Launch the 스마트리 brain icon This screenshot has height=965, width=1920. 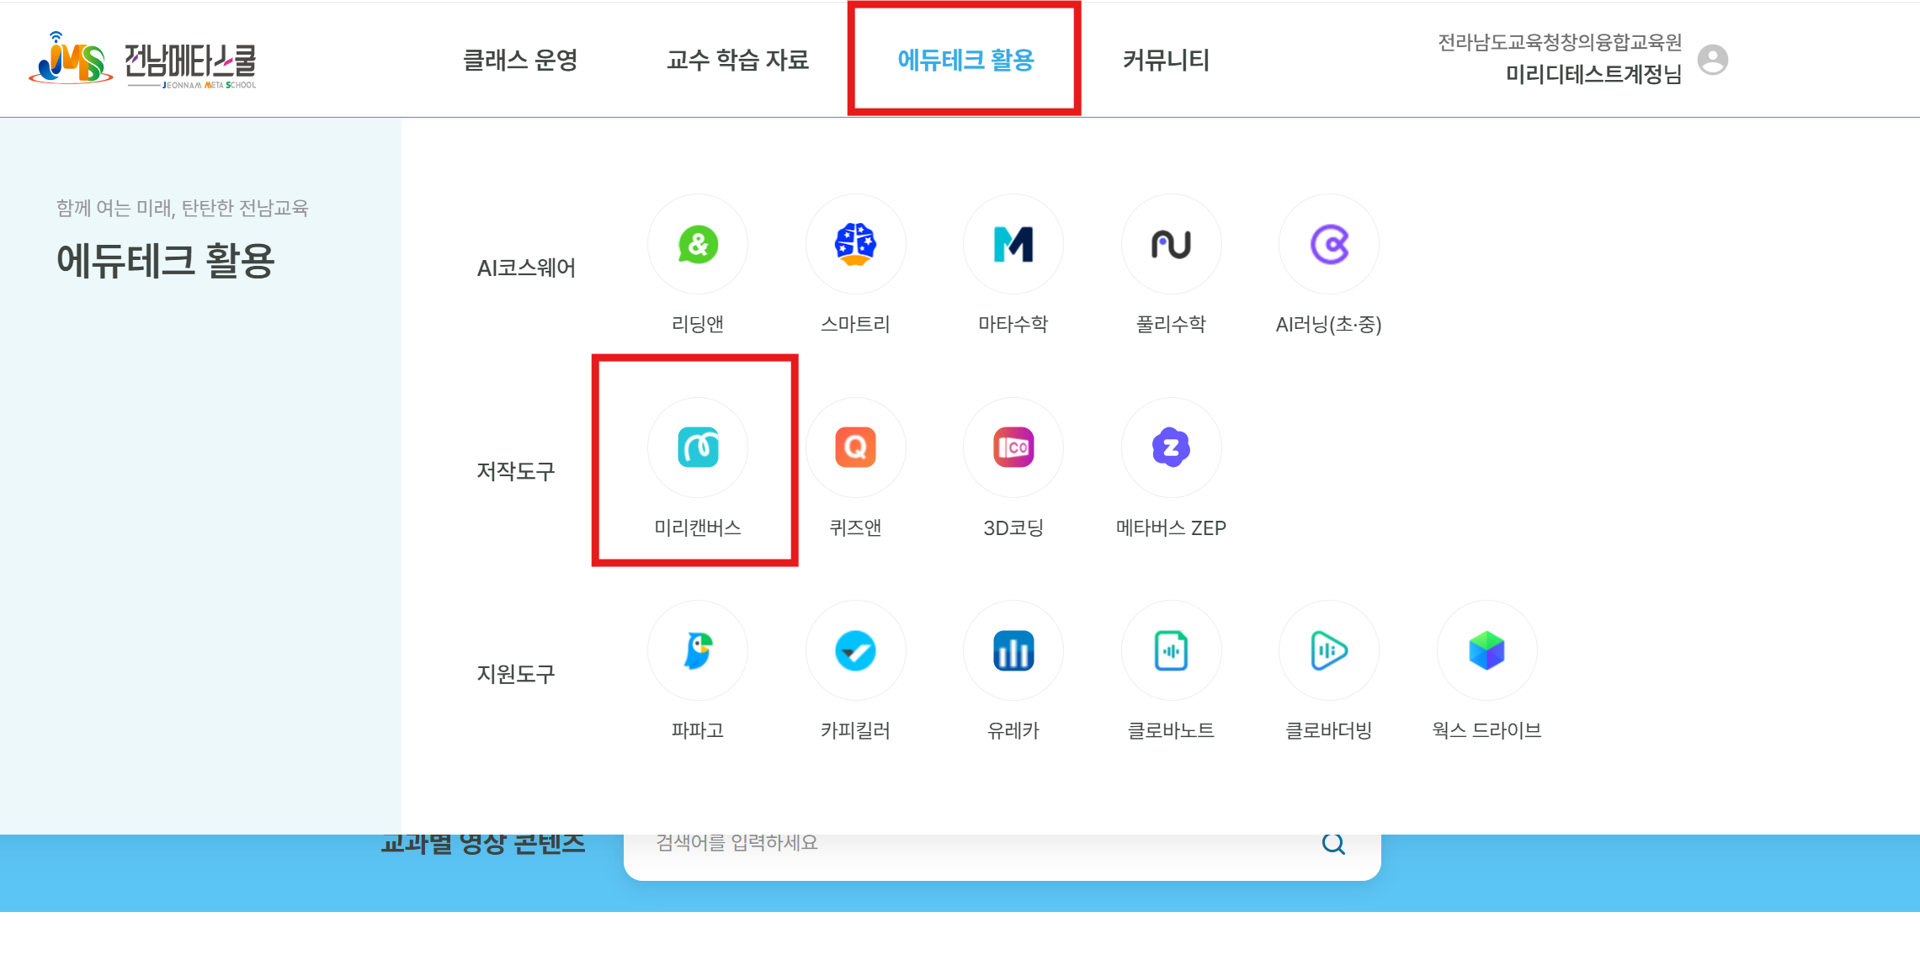point(855,245)
